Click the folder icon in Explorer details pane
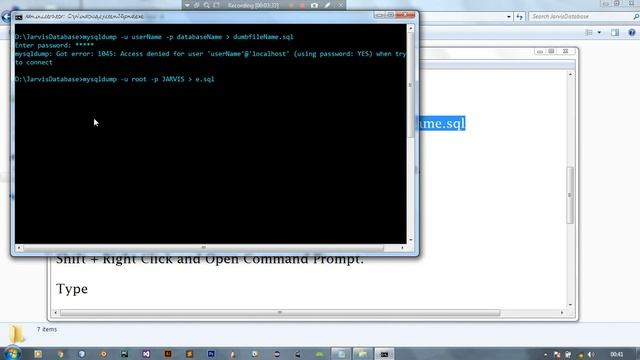The height and width of the screenshot is (360, 640). [17, 334]
